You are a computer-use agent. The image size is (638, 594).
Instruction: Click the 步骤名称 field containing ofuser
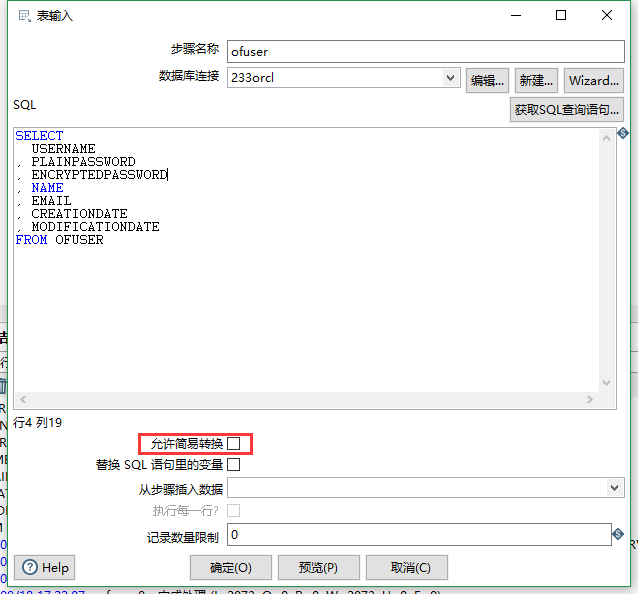(x=426, y=51)
